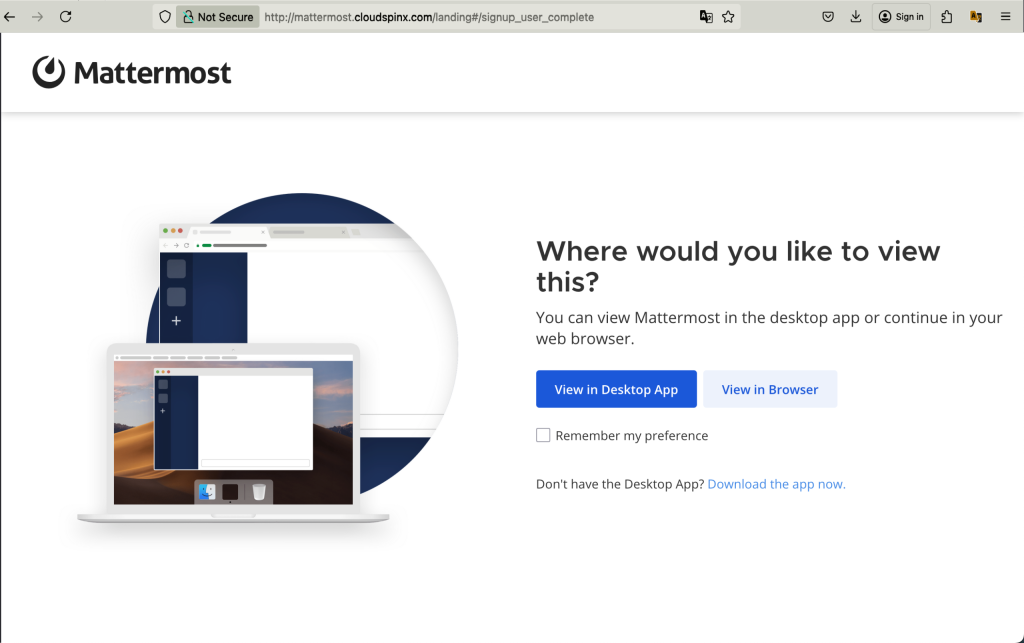This screenshot has width=1024, height=643.
Task: Open the tracking protection shield
Action: [164, 16]
